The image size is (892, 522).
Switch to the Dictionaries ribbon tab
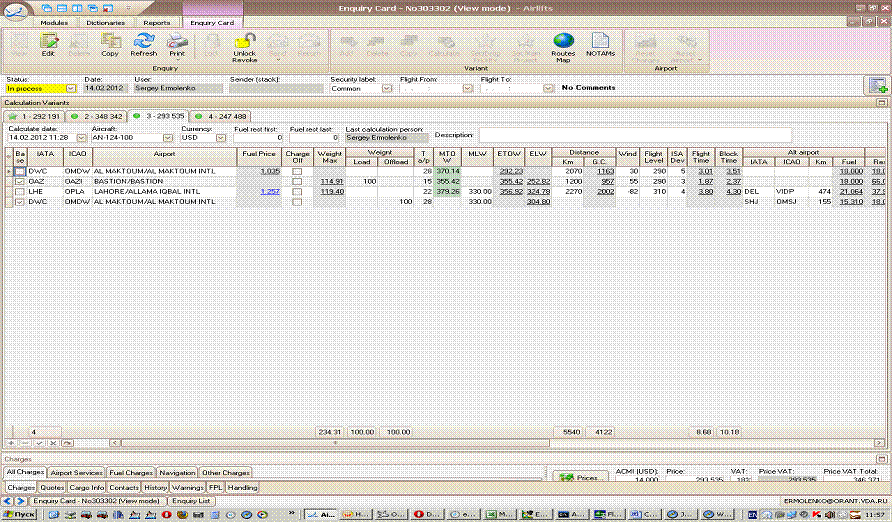(x=103, y=22)
